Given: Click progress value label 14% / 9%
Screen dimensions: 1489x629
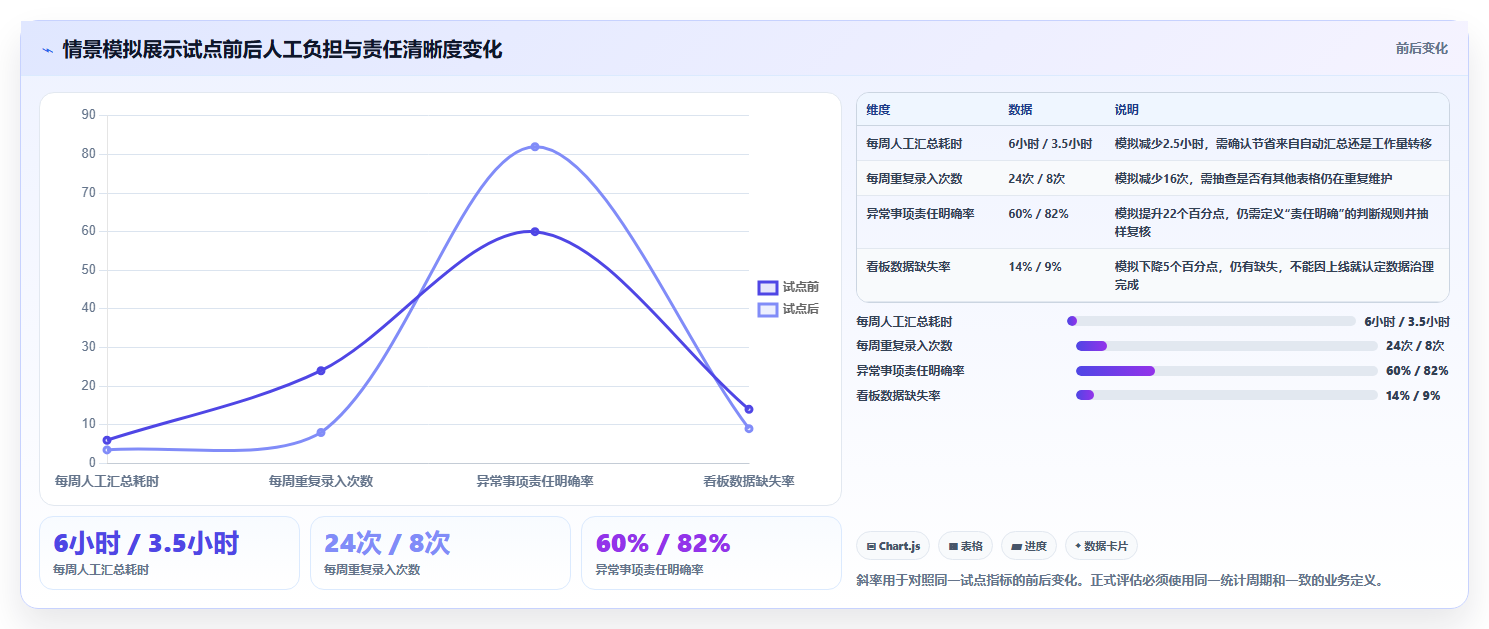Looking at the screenshot, I should 1413,395.
